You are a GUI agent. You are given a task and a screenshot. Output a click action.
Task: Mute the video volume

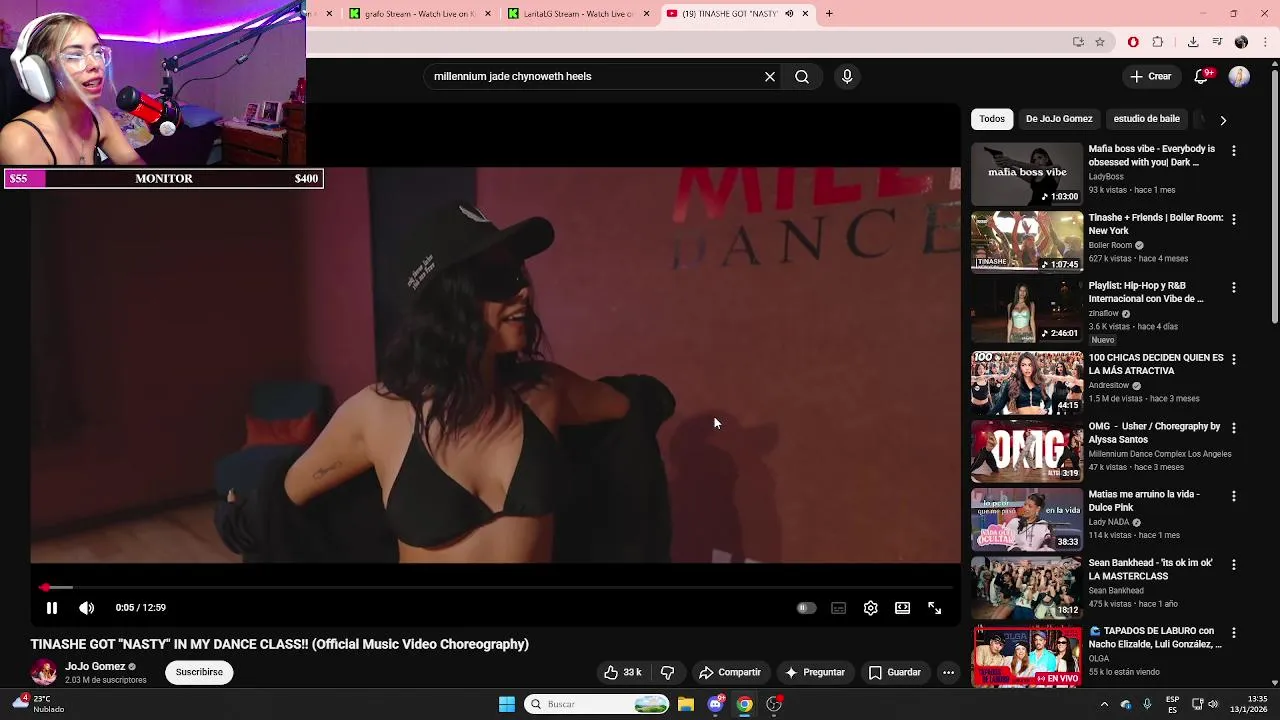pyautogui.click(x=87, y=608)
